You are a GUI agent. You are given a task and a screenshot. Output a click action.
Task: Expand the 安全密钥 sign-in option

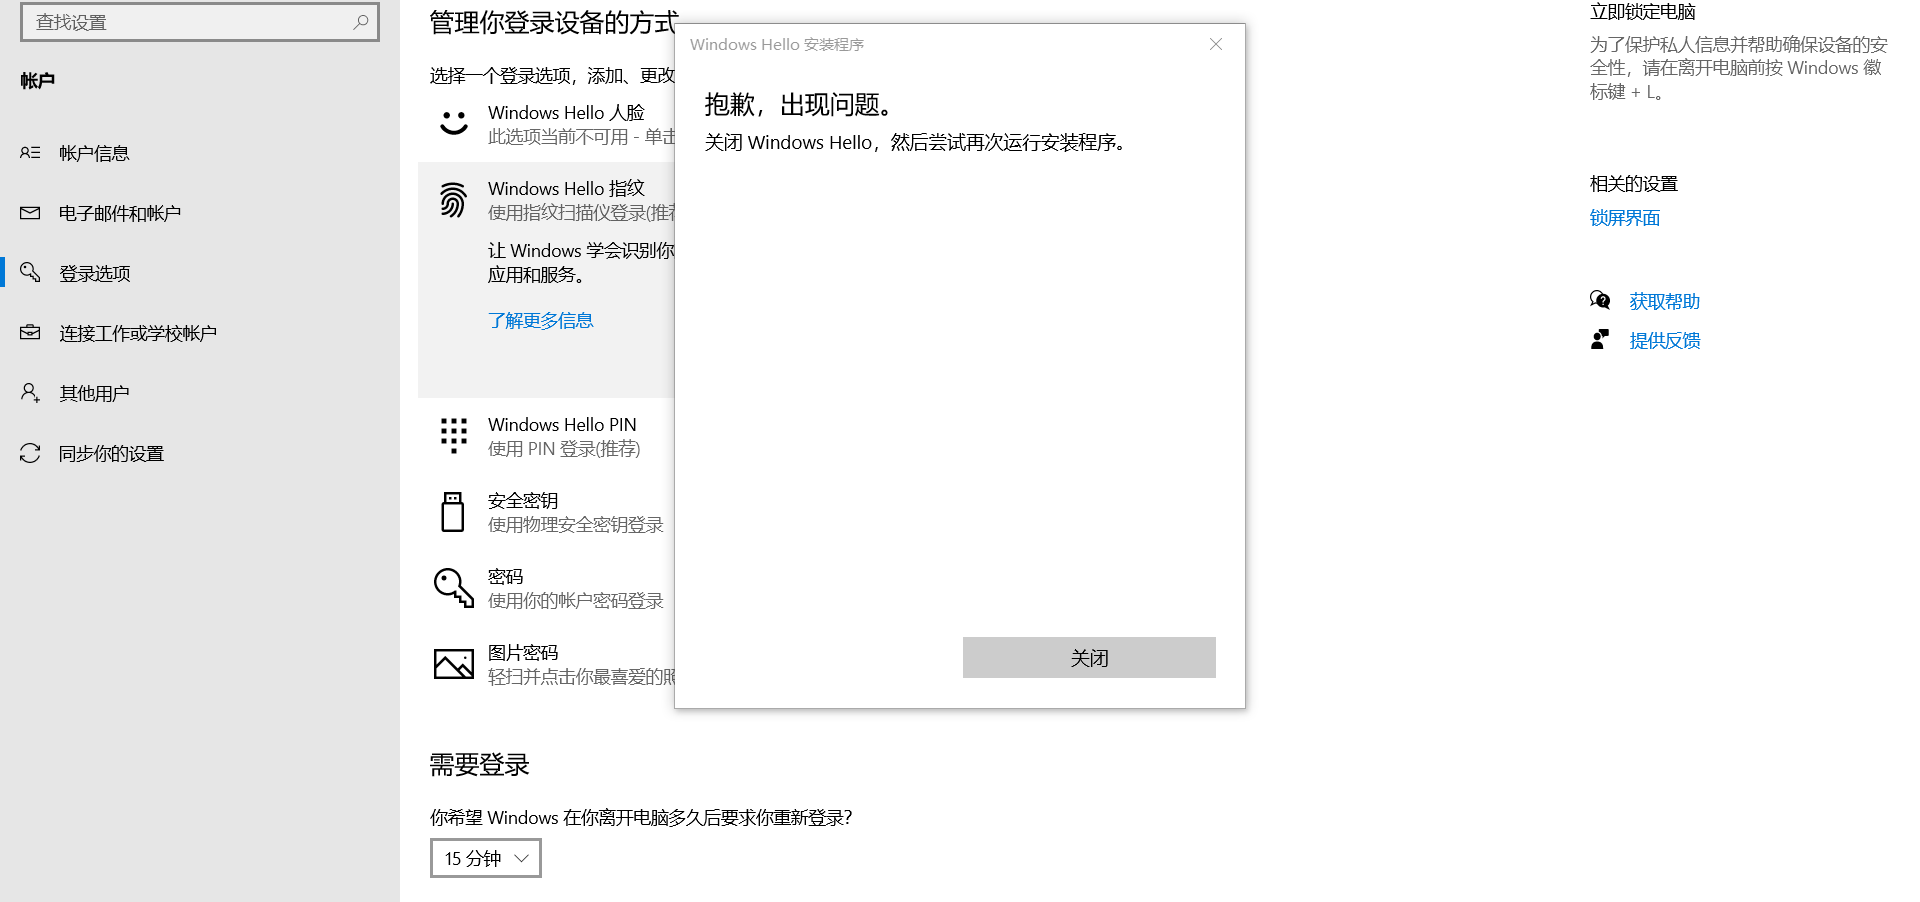coord(547,512)
